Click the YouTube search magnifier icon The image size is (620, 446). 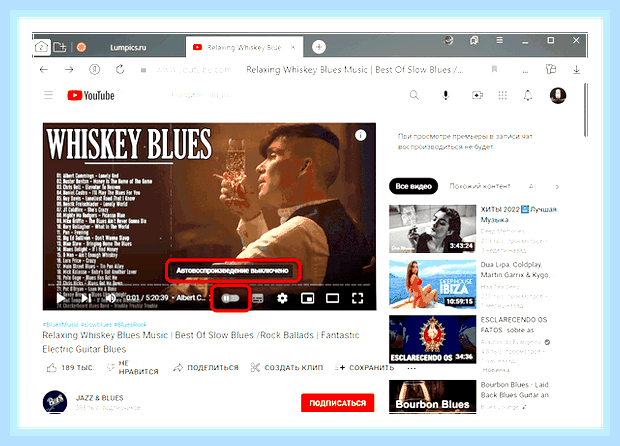pyautogui.click(x=414, y=95)
